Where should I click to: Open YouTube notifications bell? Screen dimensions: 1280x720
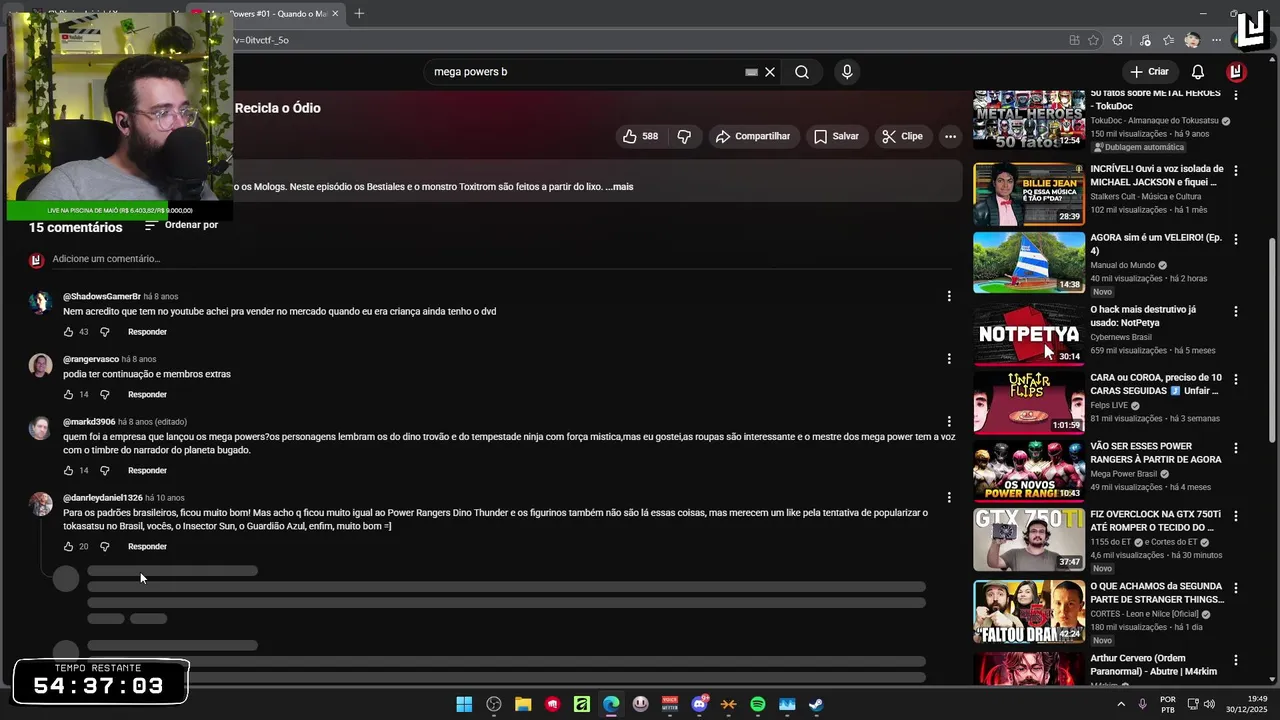tap(1198, 72)
